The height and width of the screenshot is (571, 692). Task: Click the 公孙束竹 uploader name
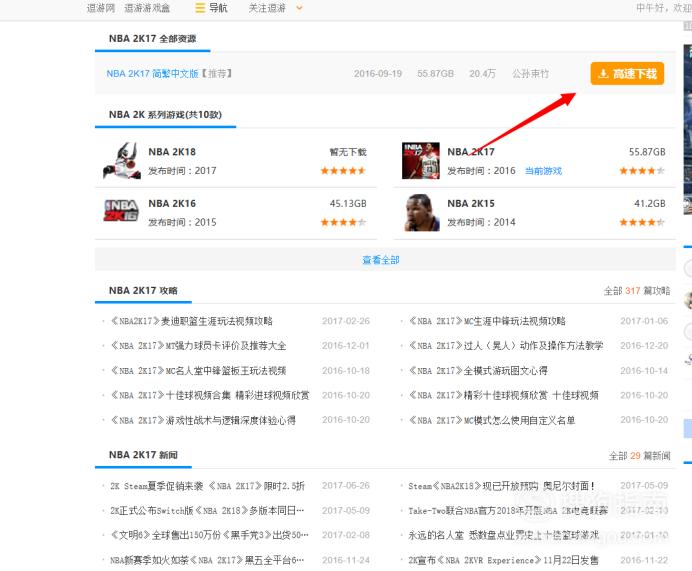click(530, 74)
